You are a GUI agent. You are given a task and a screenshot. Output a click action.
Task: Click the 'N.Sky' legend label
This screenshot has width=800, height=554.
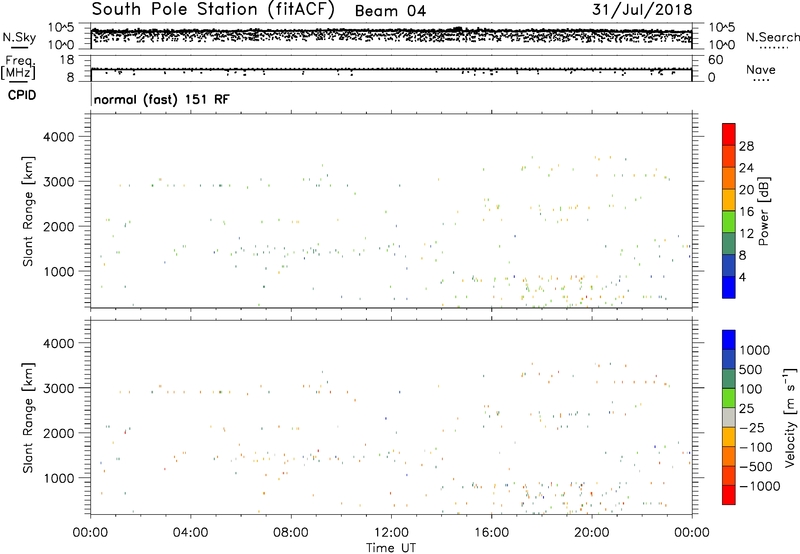[x=19, y=37]
